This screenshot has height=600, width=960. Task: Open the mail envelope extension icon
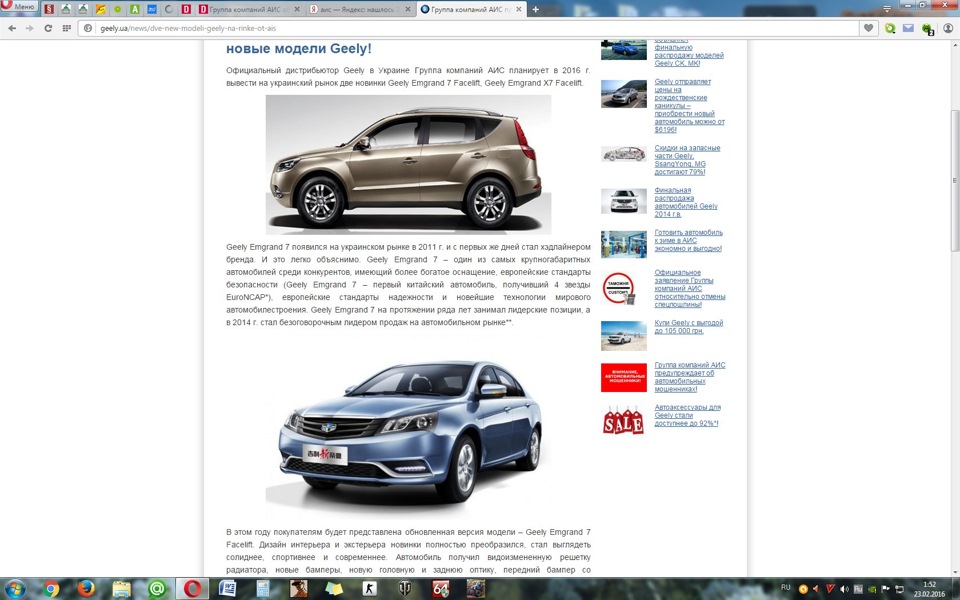908,28
